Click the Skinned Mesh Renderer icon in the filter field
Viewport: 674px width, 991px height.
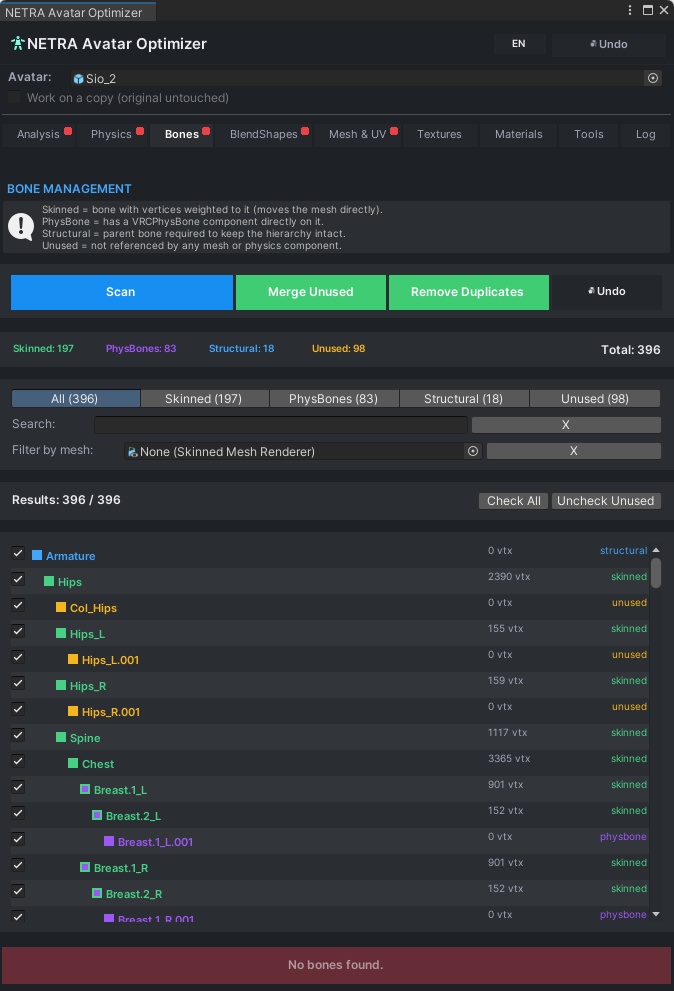click(x=130, y=451)
